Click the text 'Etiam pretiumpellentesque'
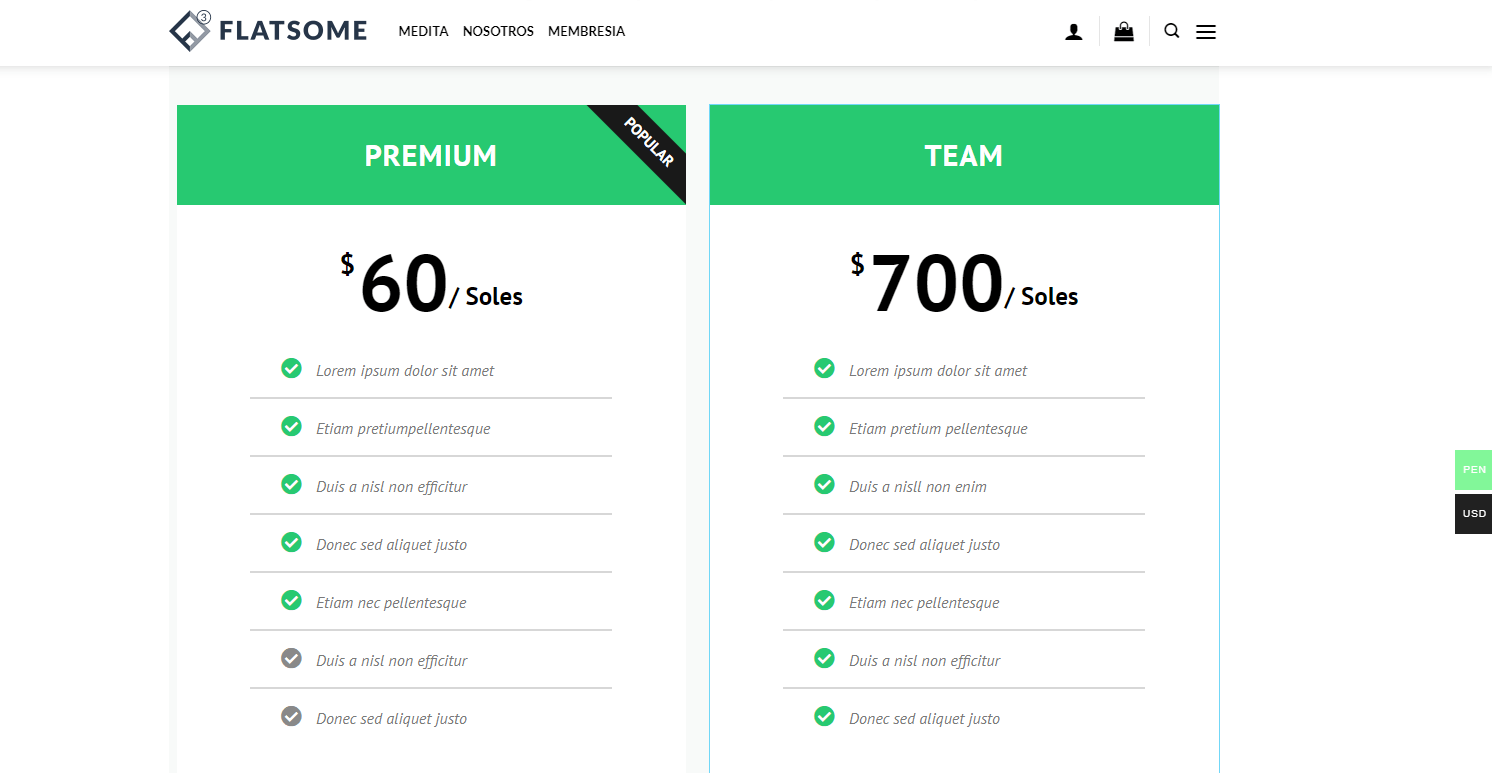 pyautogui.click(x=403, y=429)
